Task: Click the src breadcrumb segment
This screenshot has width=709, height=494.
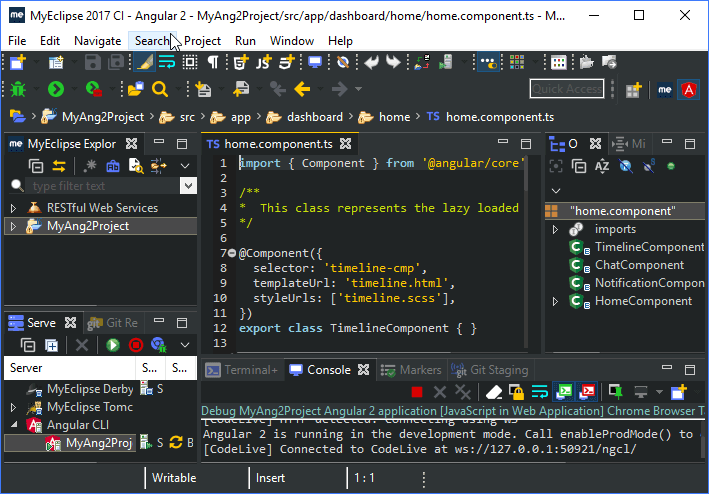Action: (x=187, y=117)
